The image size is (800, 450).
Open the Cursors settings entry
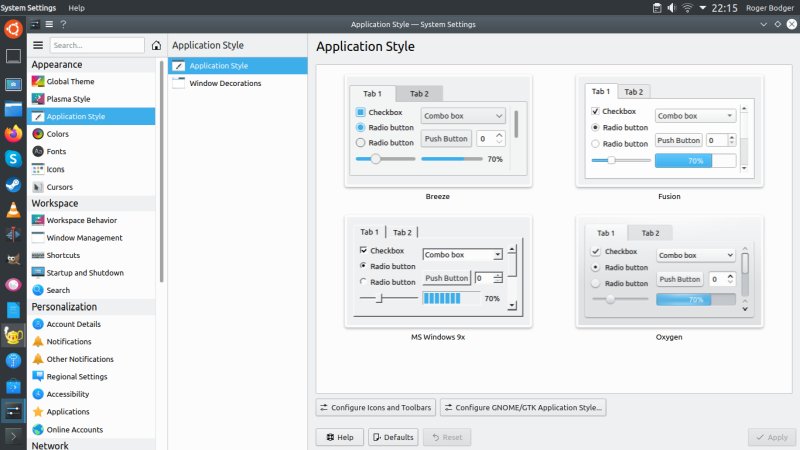click(59, 187)
